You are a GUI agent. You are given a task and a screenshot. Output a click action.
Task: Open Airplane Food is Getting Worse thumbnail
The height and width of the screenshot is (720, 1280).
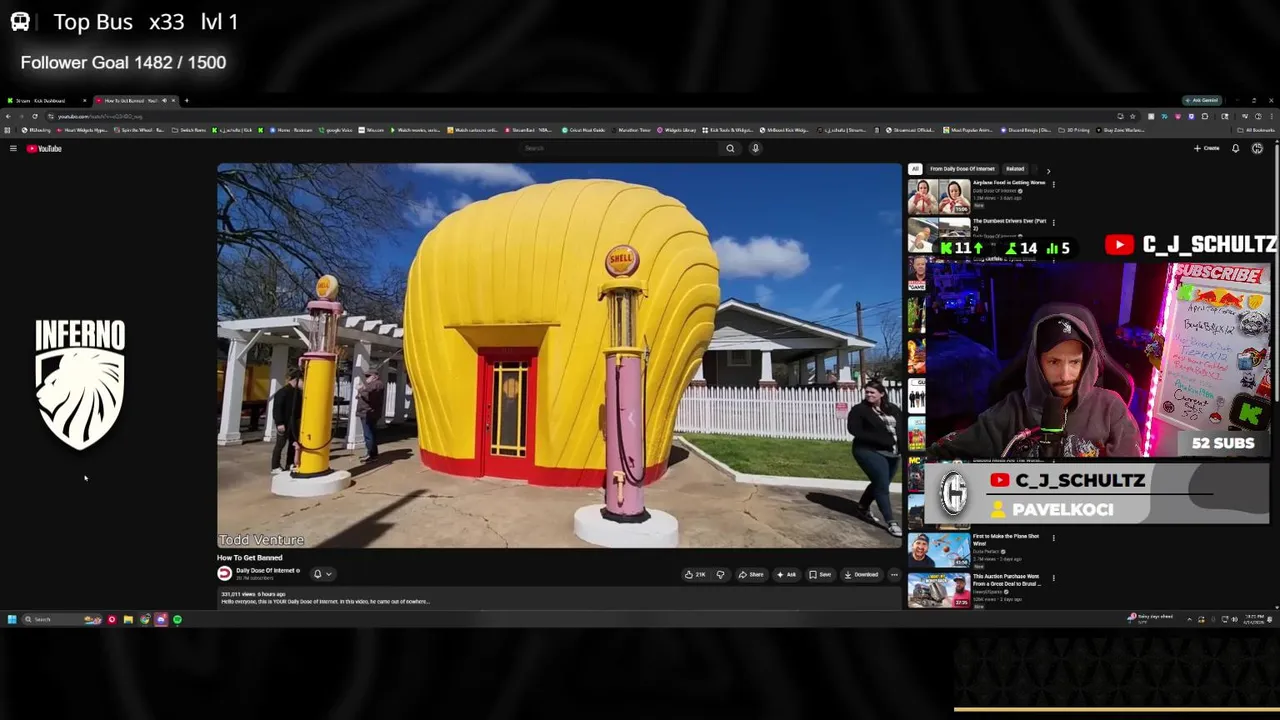click(938, 196)
